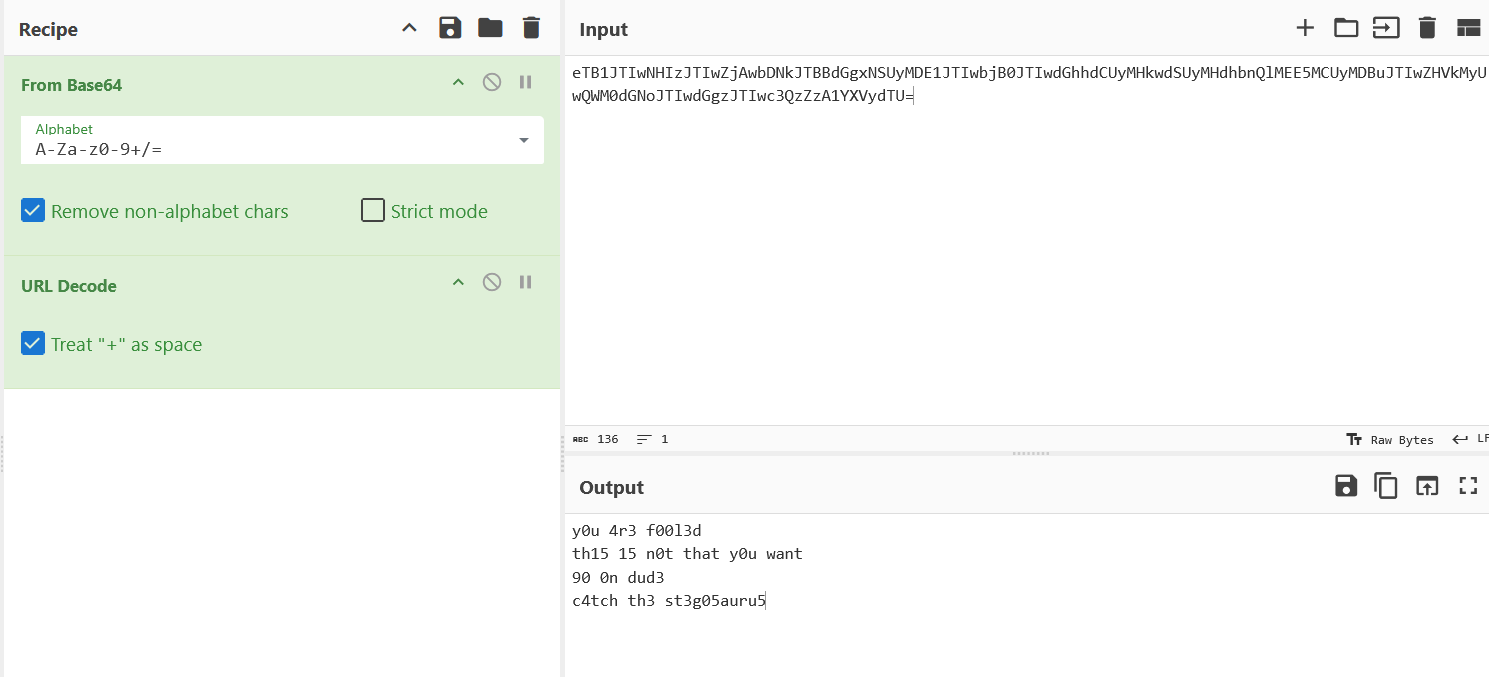
Task: Click output line "90 0n dud3"
Action: [x=618, y=577]
